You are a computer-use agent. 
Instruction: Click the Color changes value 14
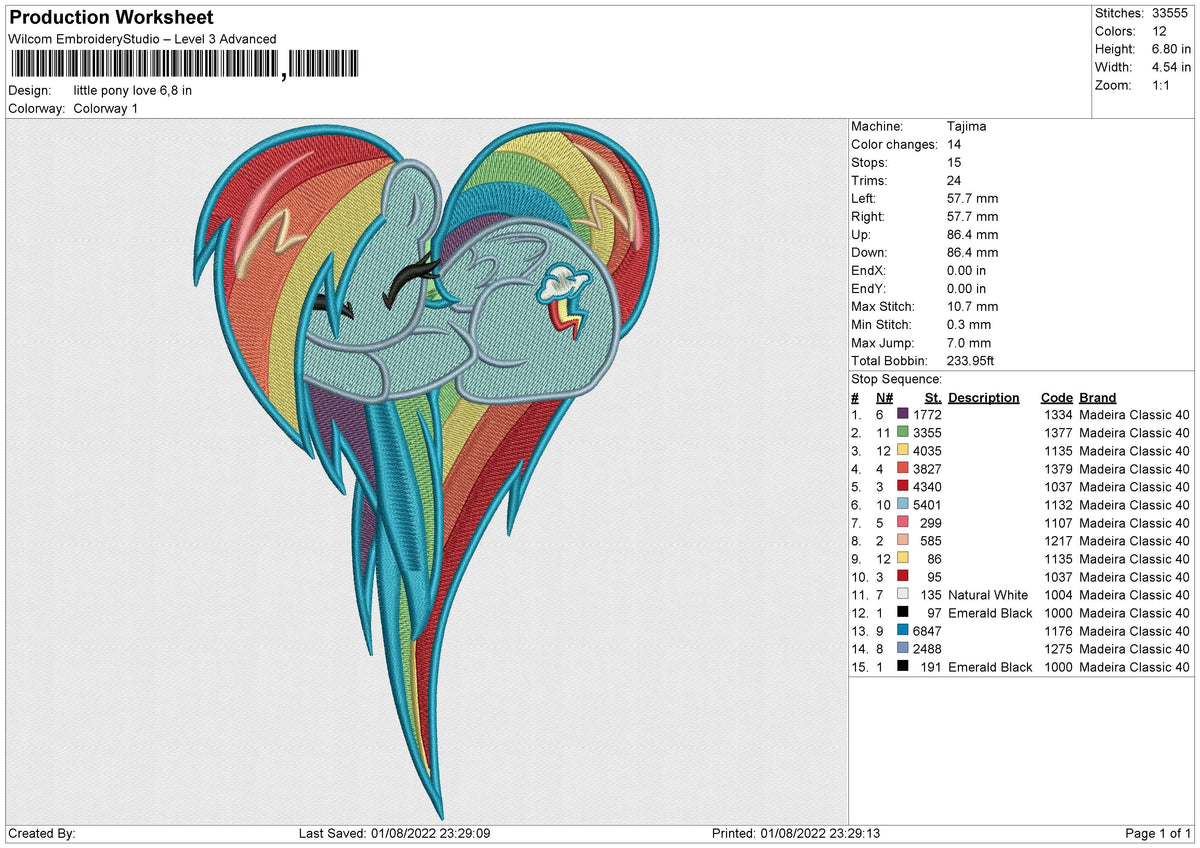954,144
